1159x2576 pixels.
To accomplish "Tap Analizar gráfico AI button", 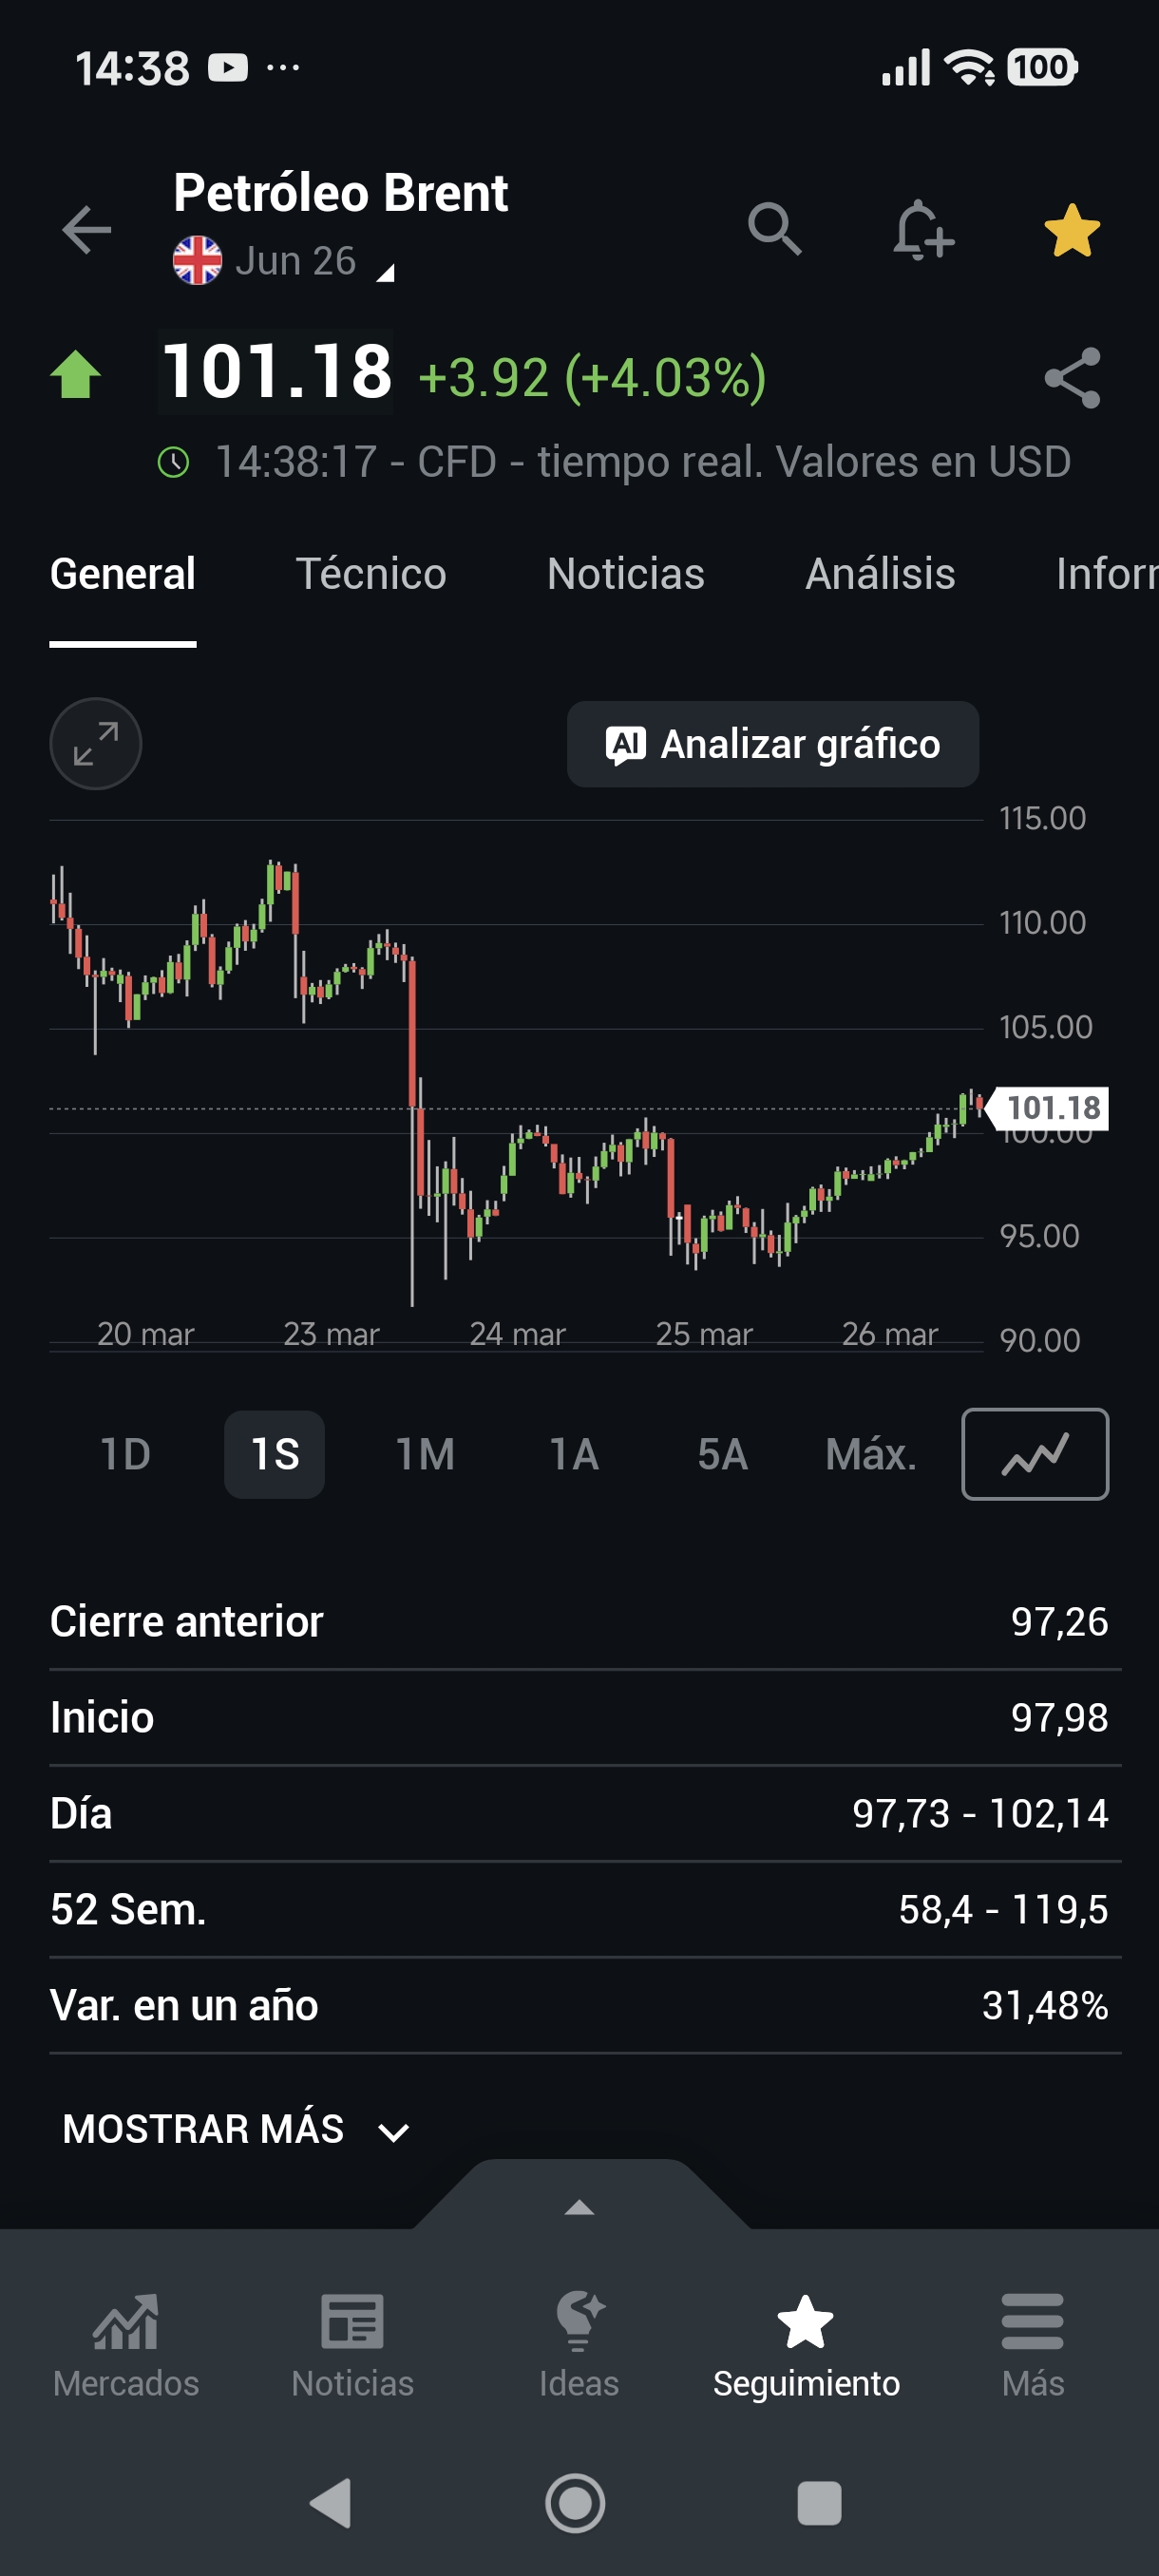I will tap(772, 744).
